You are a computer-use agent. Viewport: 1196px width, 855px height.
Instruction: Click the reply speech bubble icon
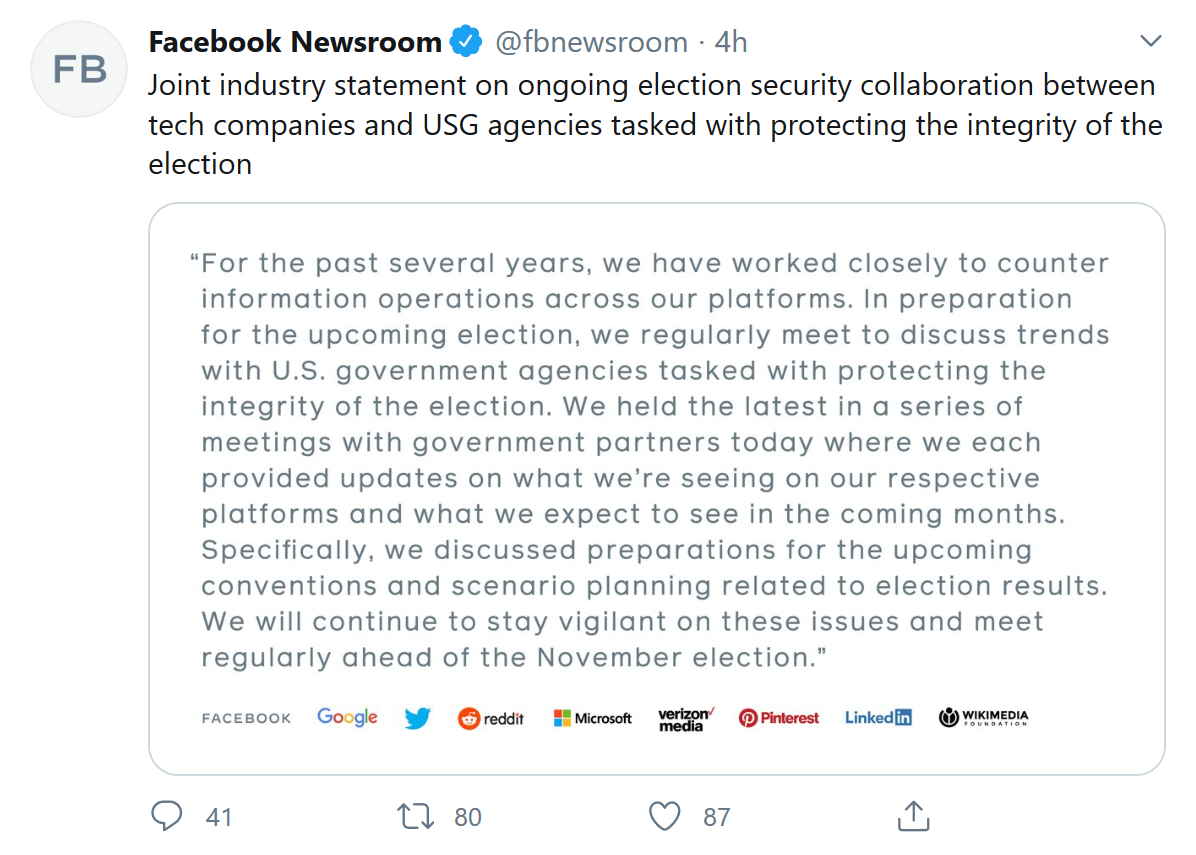tap(166, 817)
